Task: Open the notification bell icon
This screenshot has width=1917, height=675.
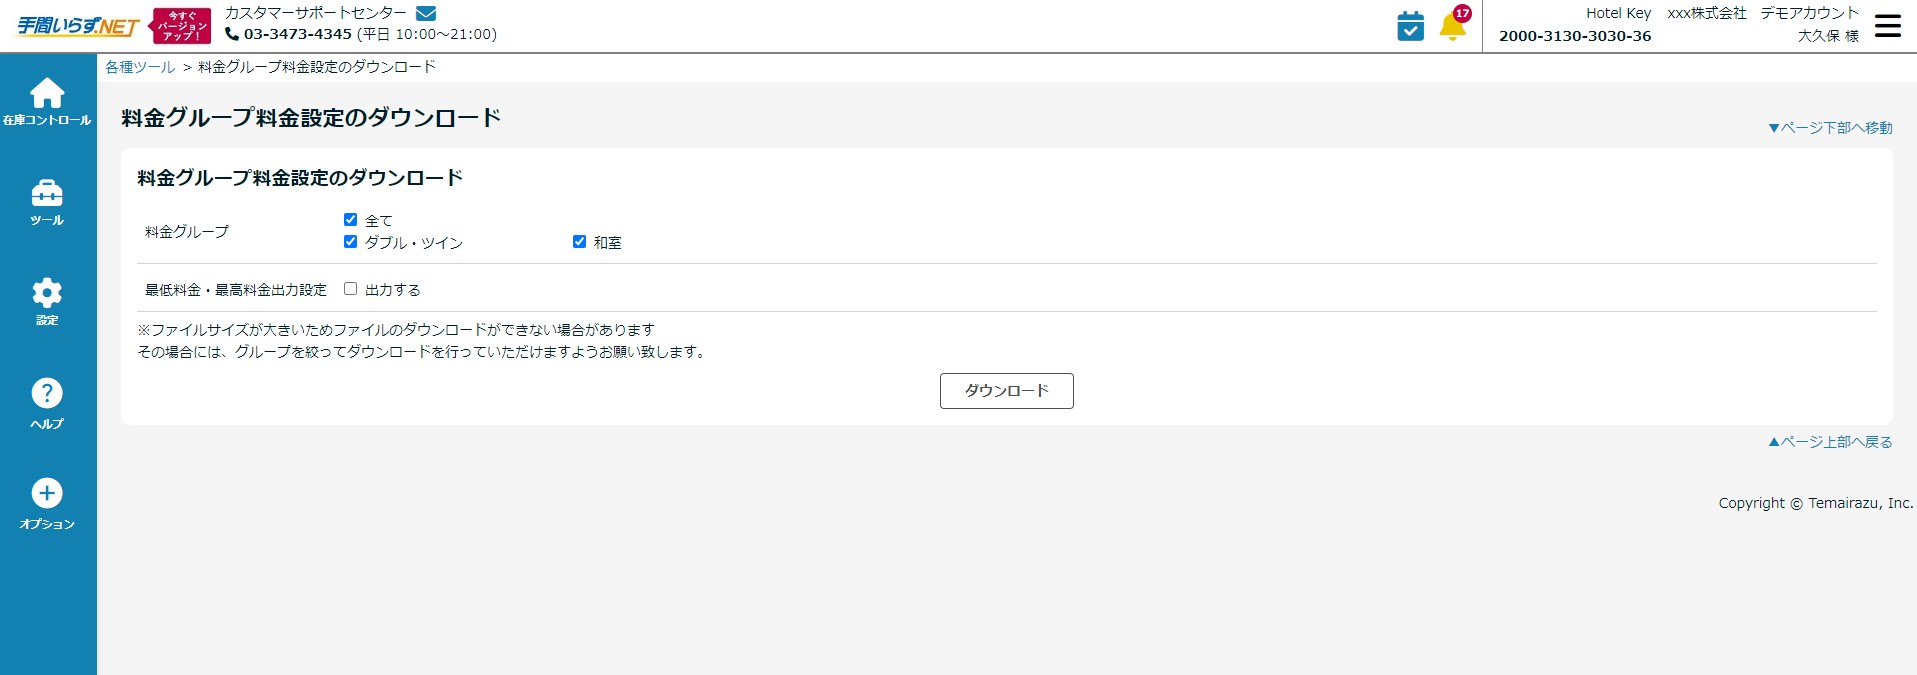Action: (x=1452, y=26)
